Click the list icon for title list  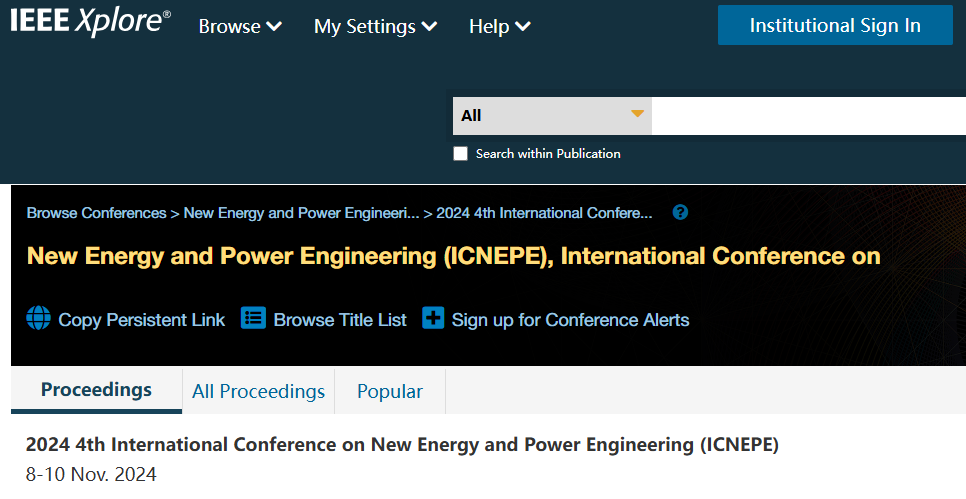253,318
